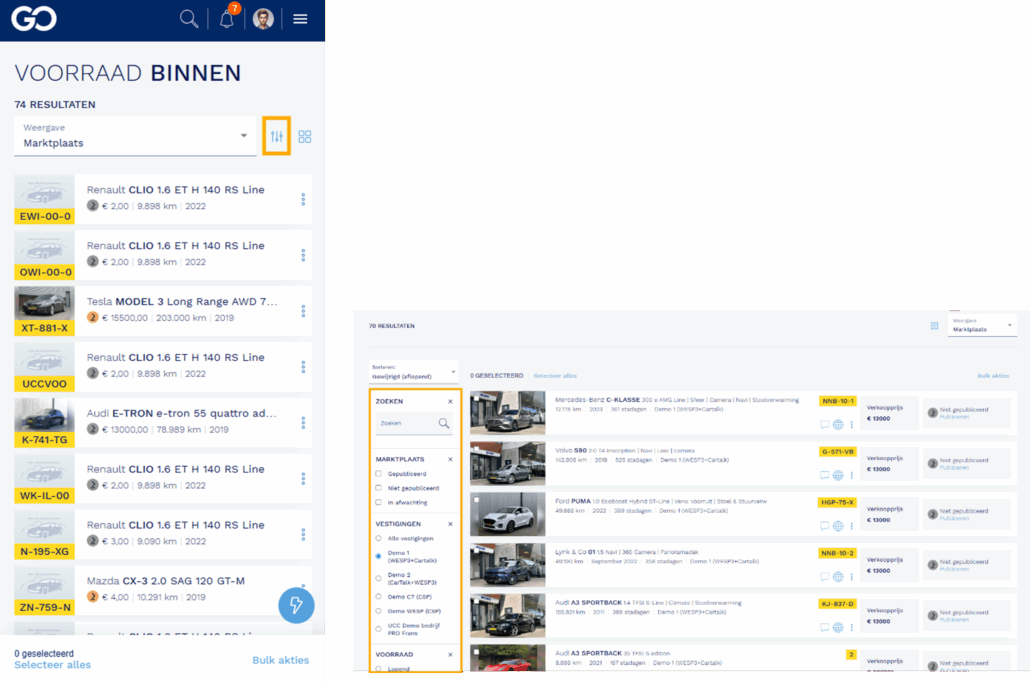Click Publiceren link for HGP-75-X
This screenshot has width=1030, height=681.
coord(954,518)
